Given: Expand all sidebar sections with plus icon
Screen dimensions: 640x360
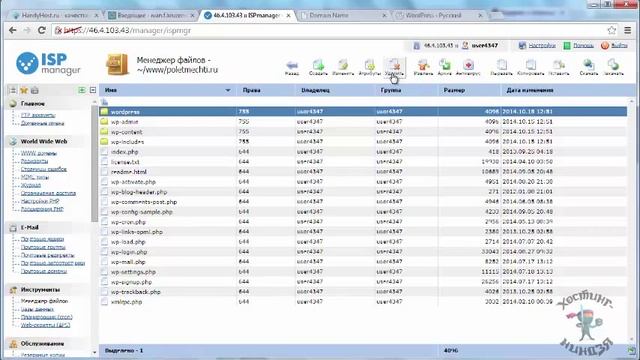Looking at the screenshot, I should pos(82,90).
